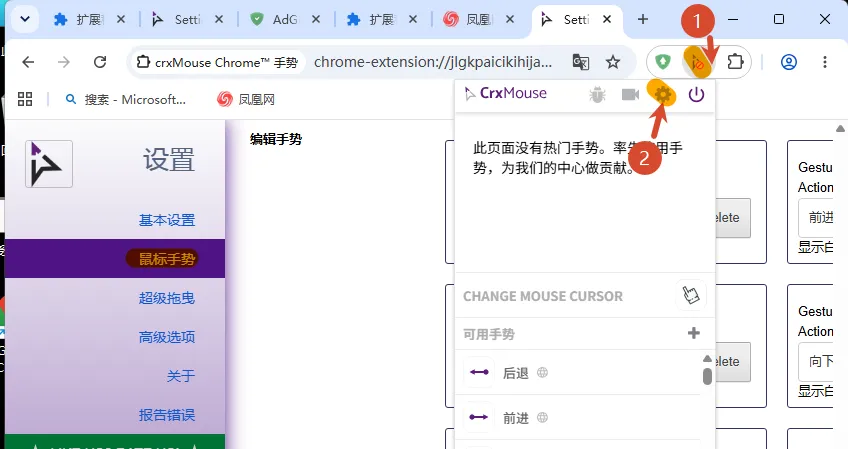Viewport: 848px width, 449px height.
Task: Click the CHANGE MOUSE CURSOR label
Action: click(543, 296)
